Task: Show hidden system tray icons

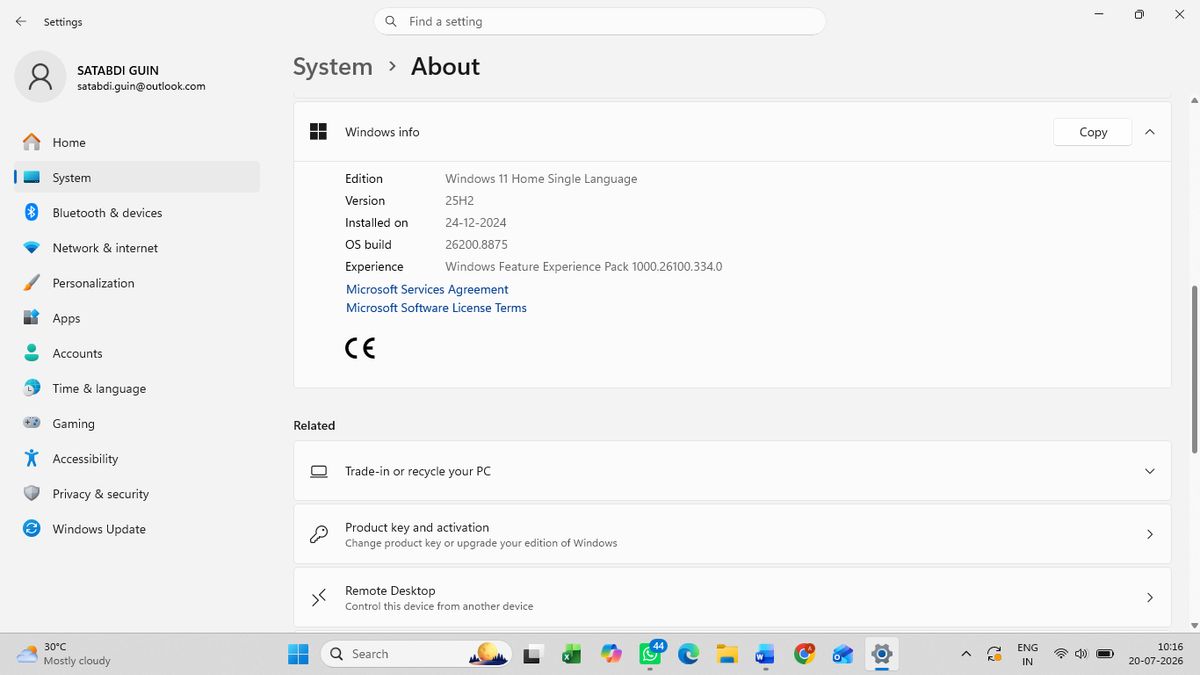Action: click(965, 654)
